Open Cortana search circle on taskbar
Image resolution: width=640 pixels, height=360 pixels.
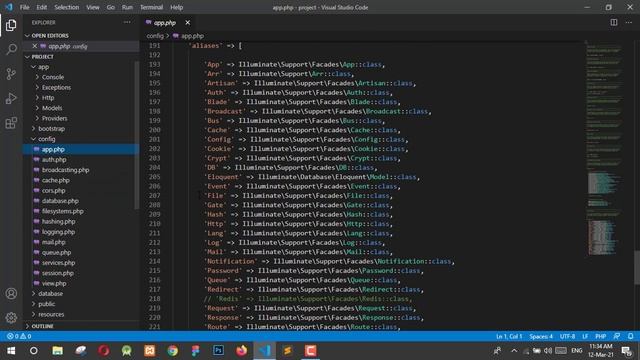[x=34, y=351]
